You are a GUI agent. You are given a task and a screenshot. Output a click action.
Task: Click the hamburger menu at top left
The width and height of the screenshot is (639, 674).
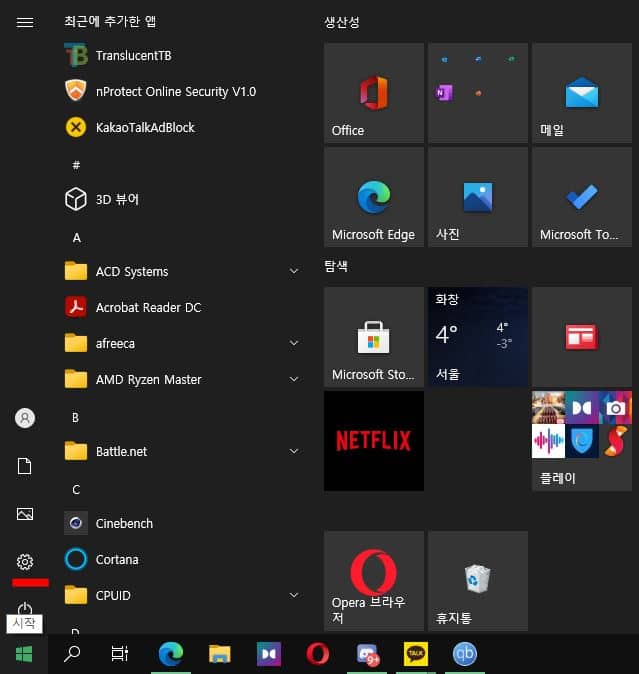[x=24, y=22]
